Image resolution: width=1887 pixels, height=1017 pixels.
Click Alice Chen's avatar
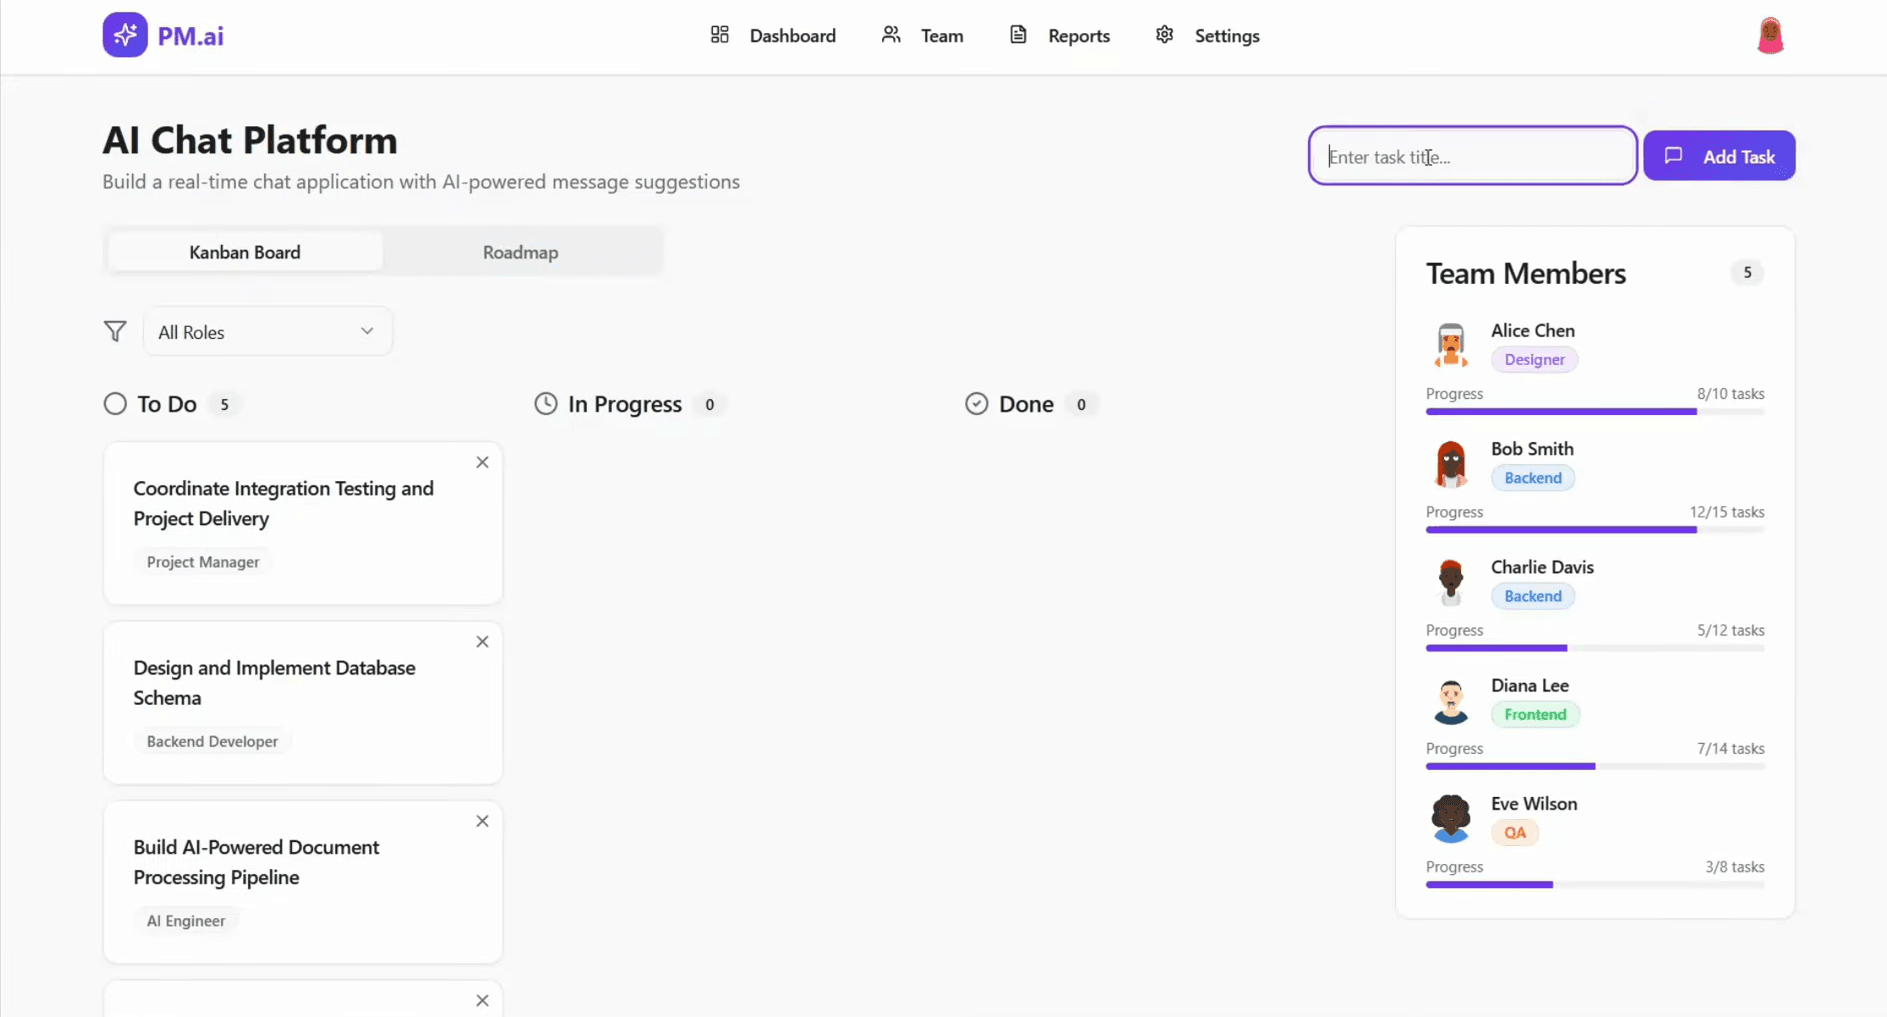point(1451,345)
